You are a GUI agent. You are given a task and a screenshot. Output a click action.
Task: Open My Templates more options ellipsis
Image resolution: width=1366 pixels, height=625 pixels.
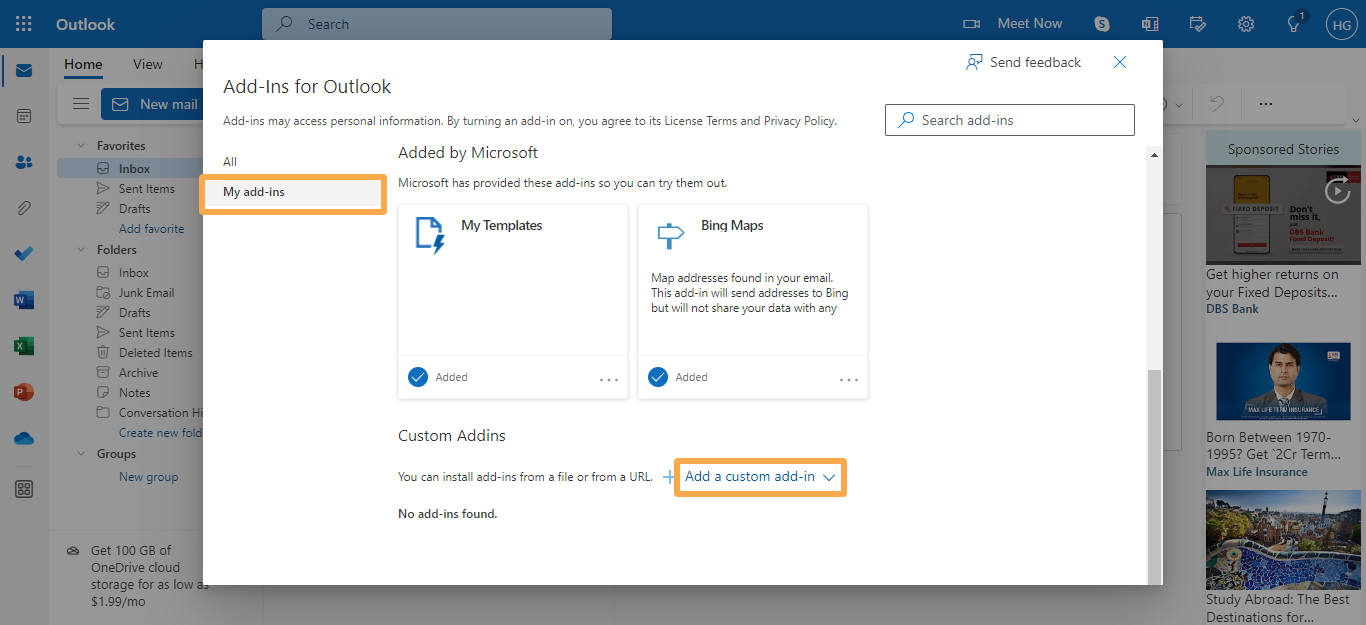(609, 379)
